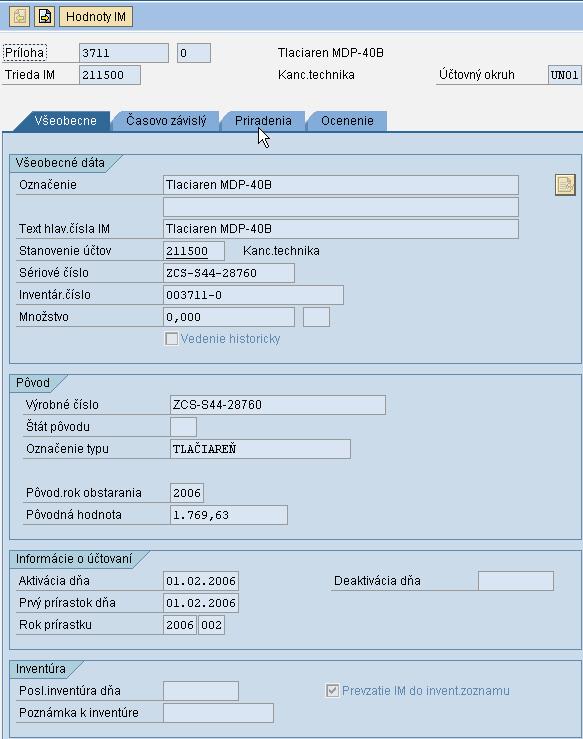583x739 pixels.
Task: Click the Prvý prírastok dňa date field
Action: point(201,603)
